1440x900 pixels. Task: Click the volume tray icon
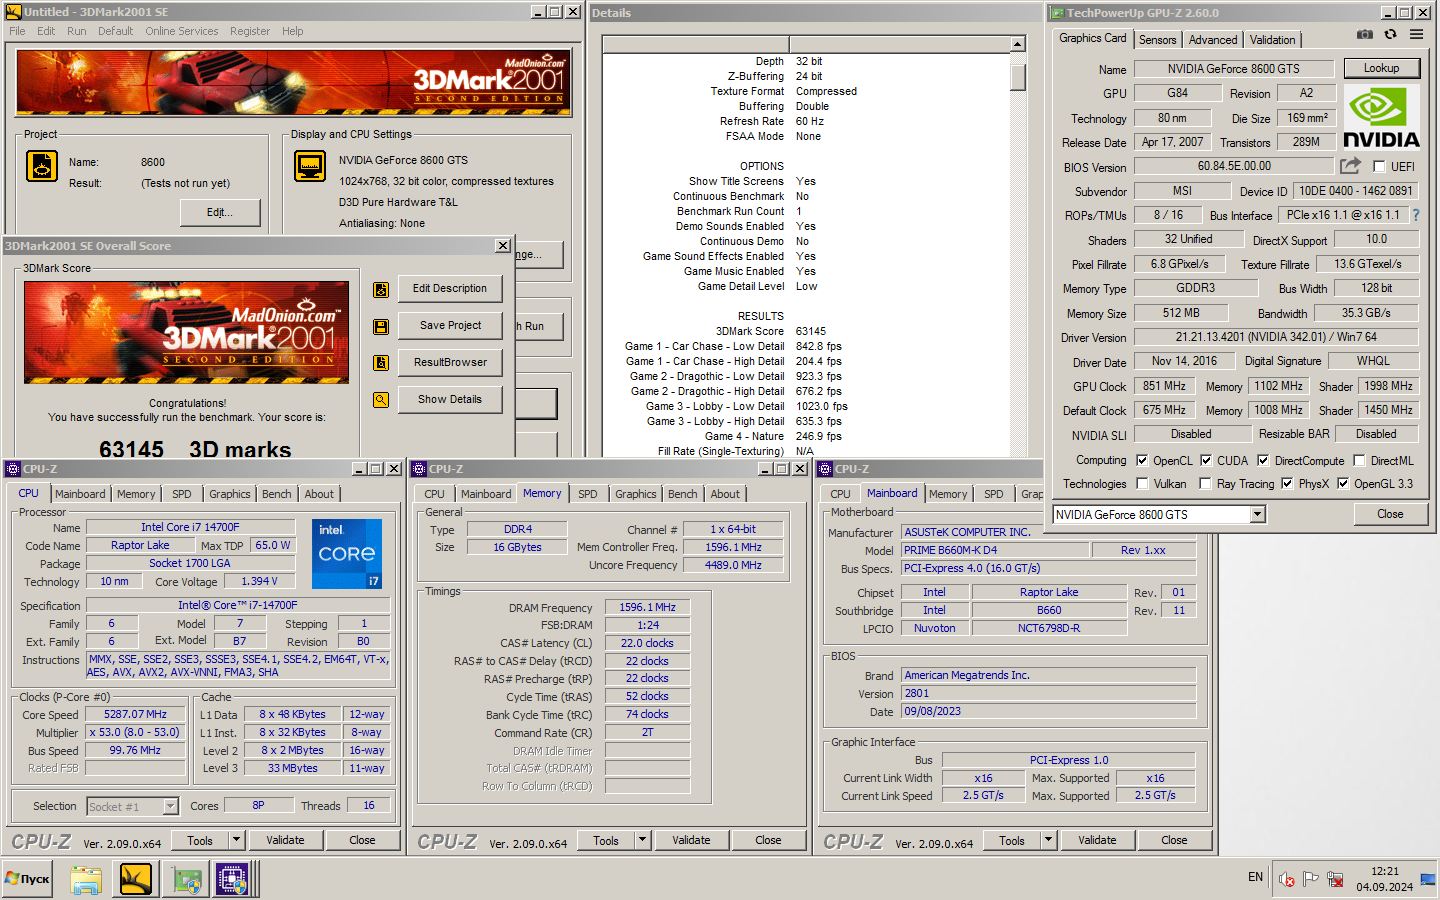(x=1286, y=879)
